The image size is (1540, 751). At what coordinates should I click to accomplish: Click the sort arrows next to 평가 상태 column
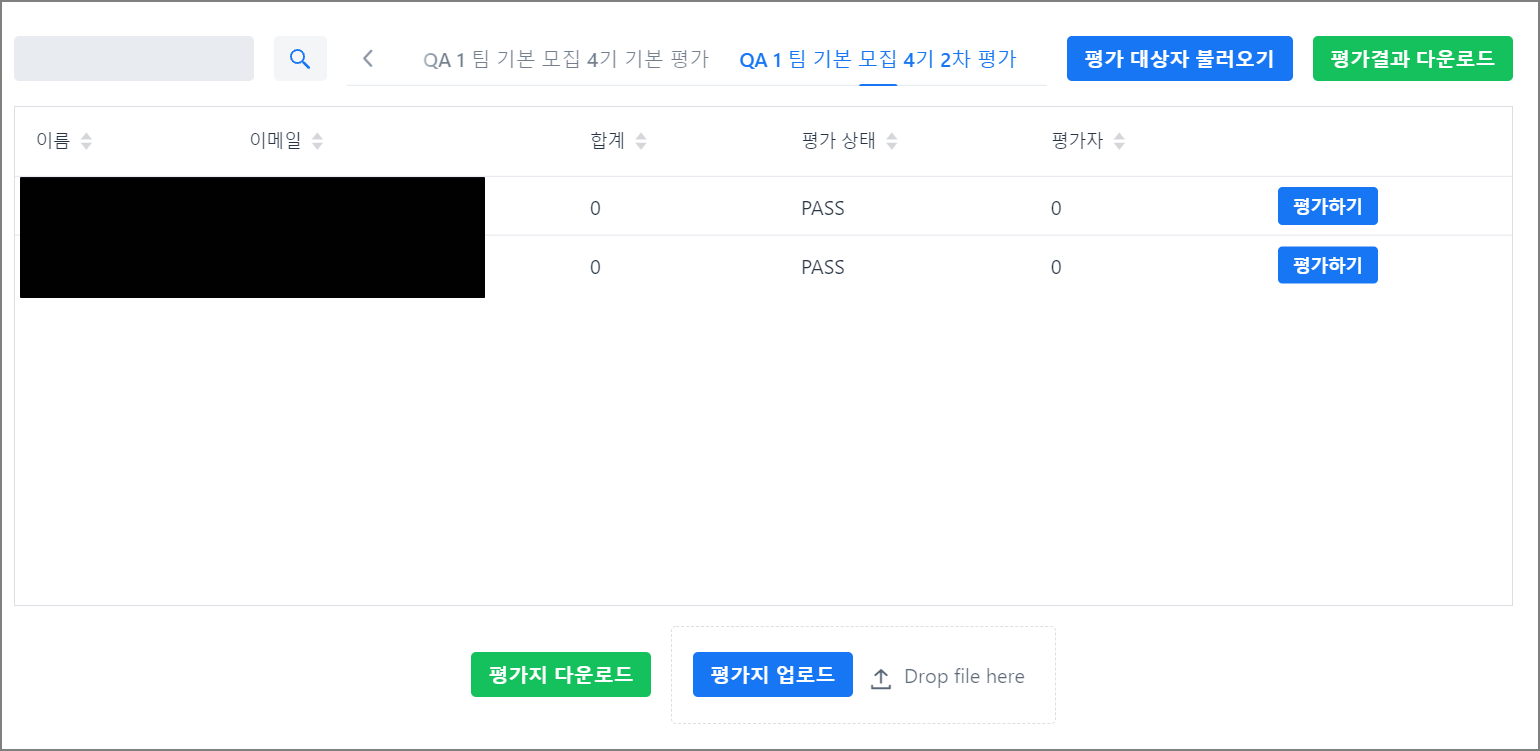tap(891, 140)
